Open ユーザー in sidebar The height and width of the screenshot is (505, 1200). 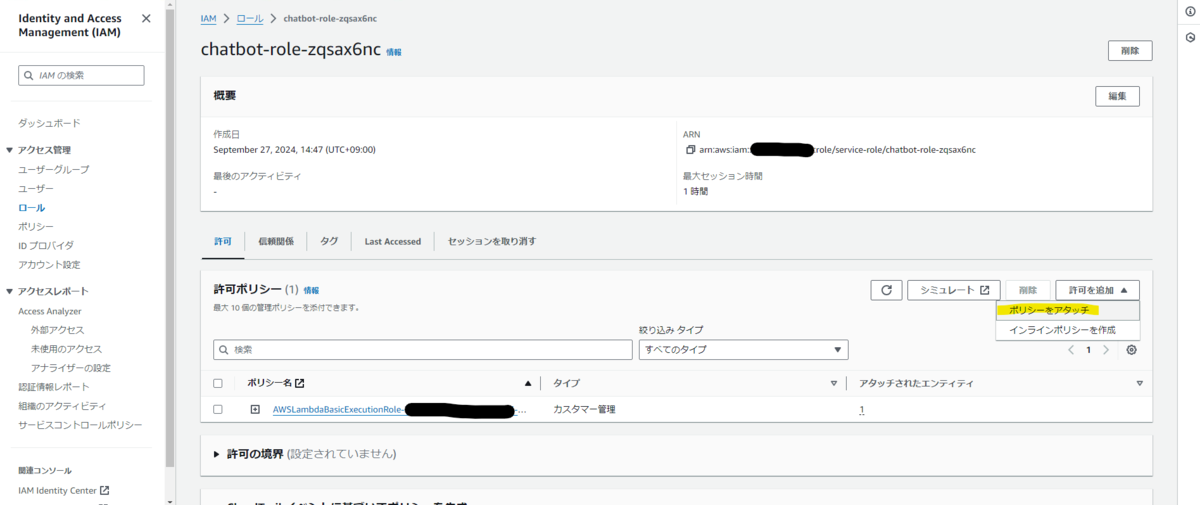pos(36,188)
